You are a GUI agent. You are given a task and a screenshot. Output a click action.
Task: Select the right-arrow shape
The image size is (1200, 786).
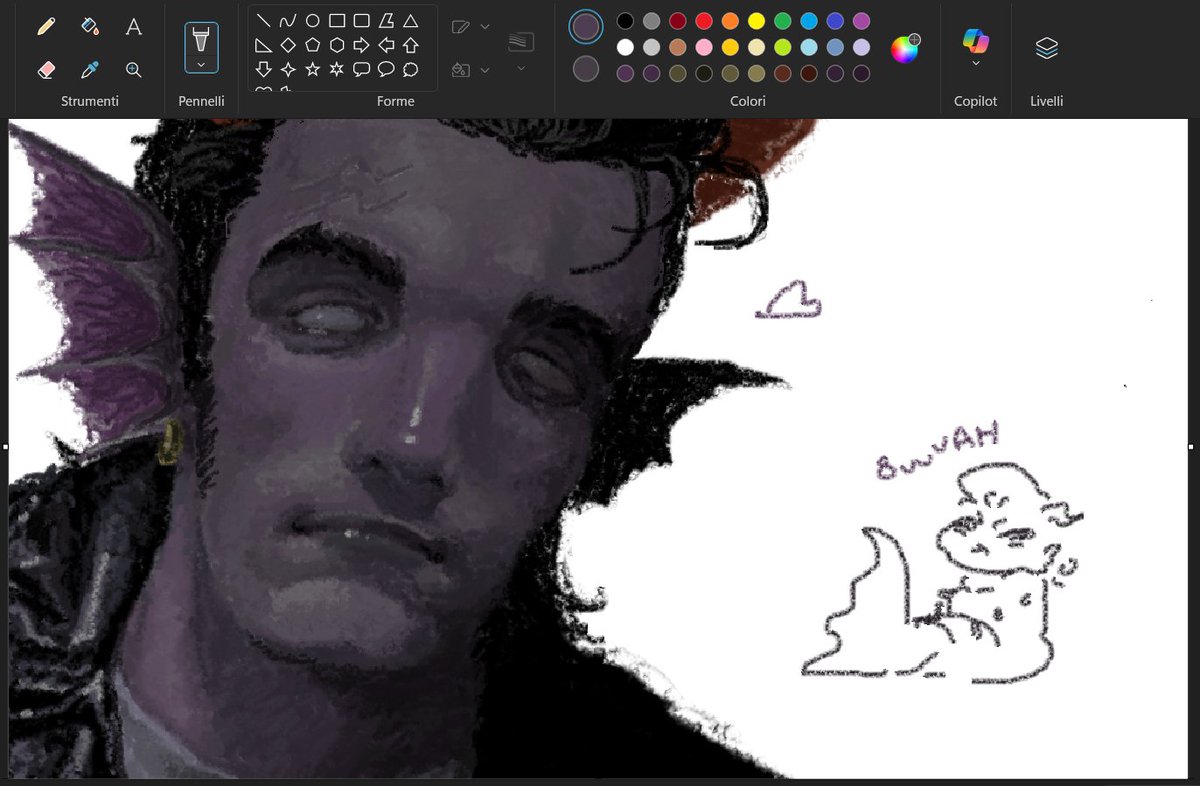(x=362, y=44)
